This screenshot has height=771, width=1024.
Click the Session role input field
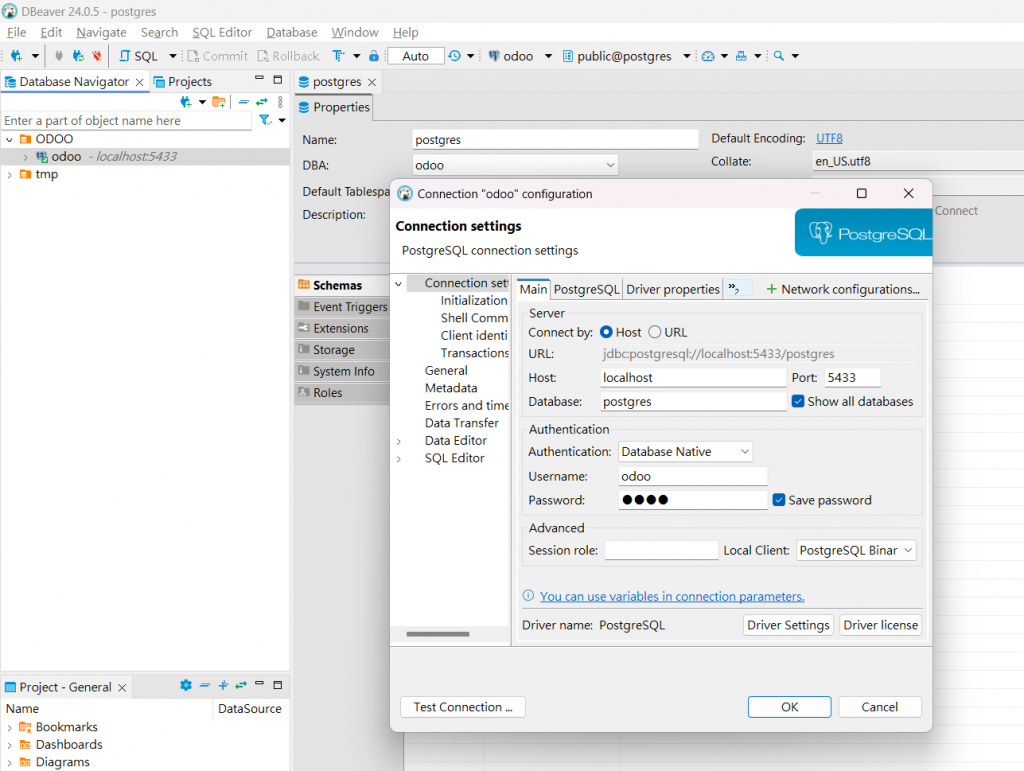point(661,550)
